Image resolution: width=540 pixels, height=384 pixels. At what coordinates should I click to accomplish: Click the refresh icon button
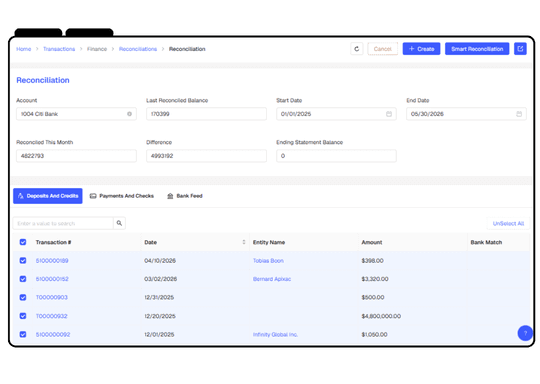[356, 49]
